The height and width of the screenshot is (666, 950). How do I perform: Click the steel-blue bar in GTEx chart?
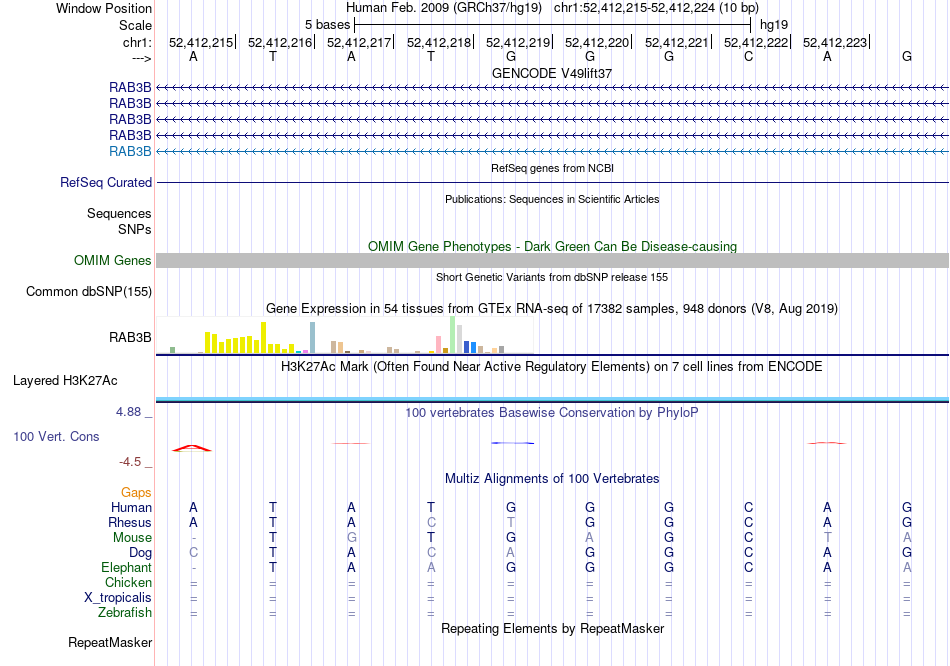(x=312, y=338)
